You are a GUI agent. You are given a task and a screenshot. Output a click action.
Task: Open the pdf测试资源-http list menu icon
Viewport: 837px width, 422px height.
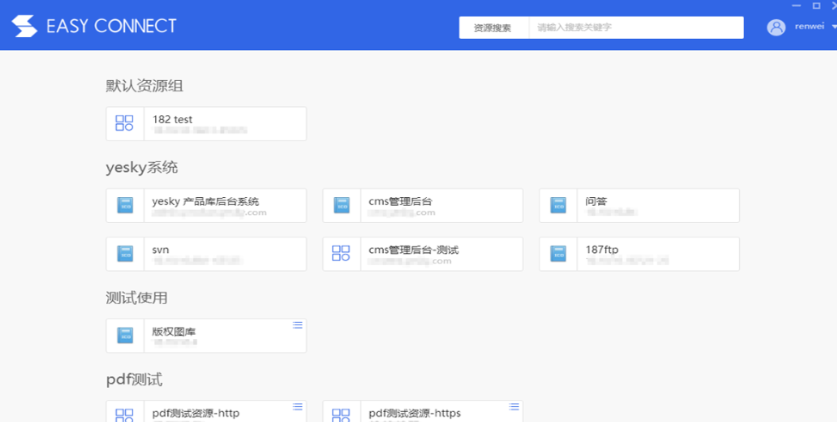(297, 407)
